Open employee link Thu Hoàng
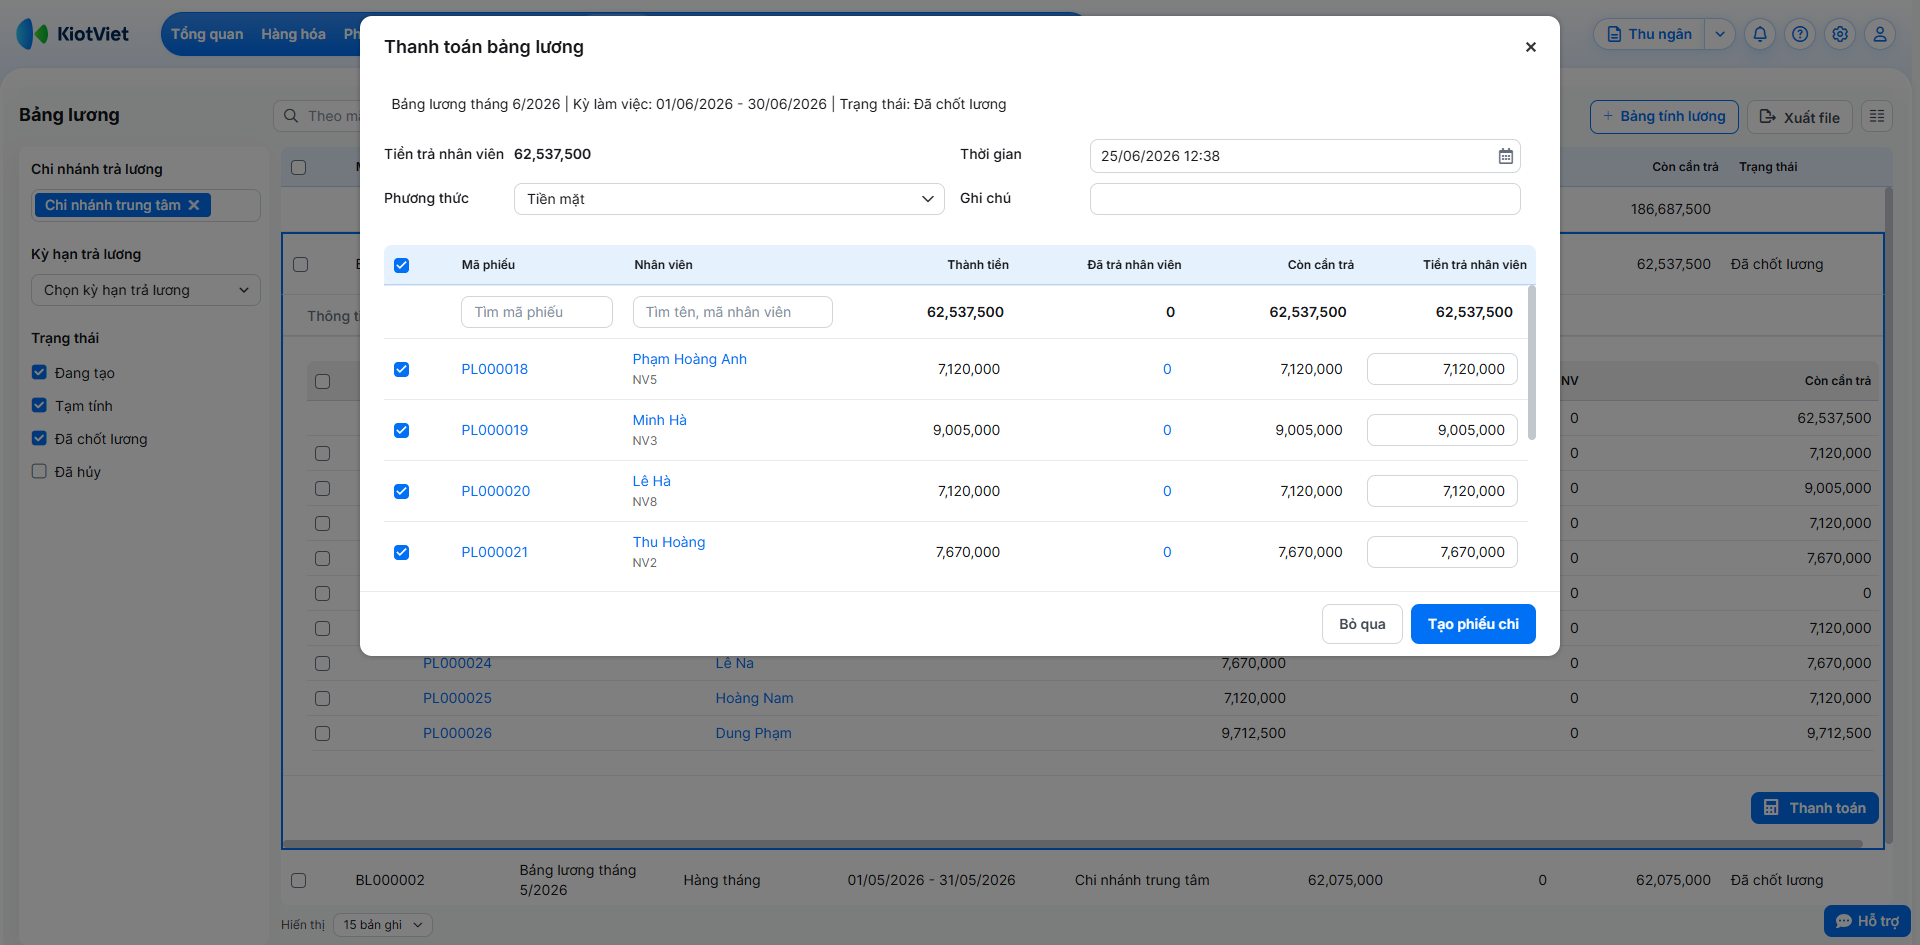 [669, 542]
